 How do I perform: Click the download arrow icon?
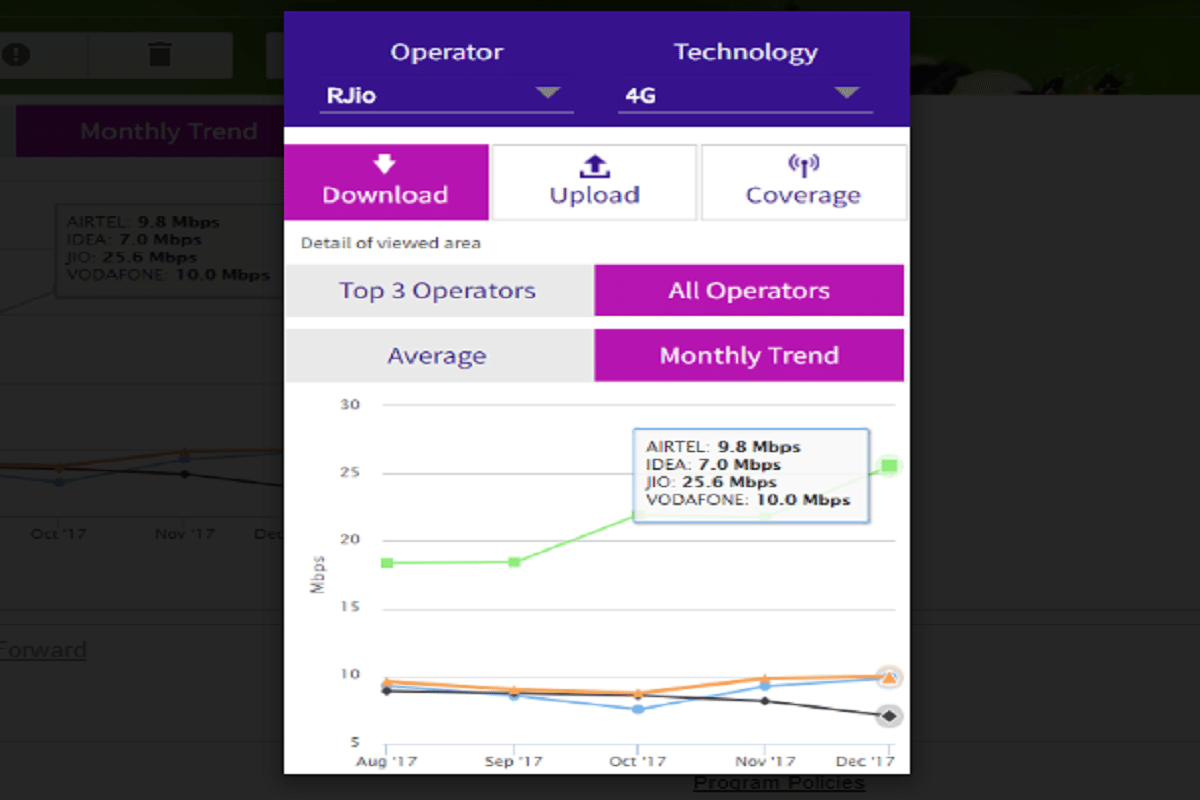(x=385, y=165)
